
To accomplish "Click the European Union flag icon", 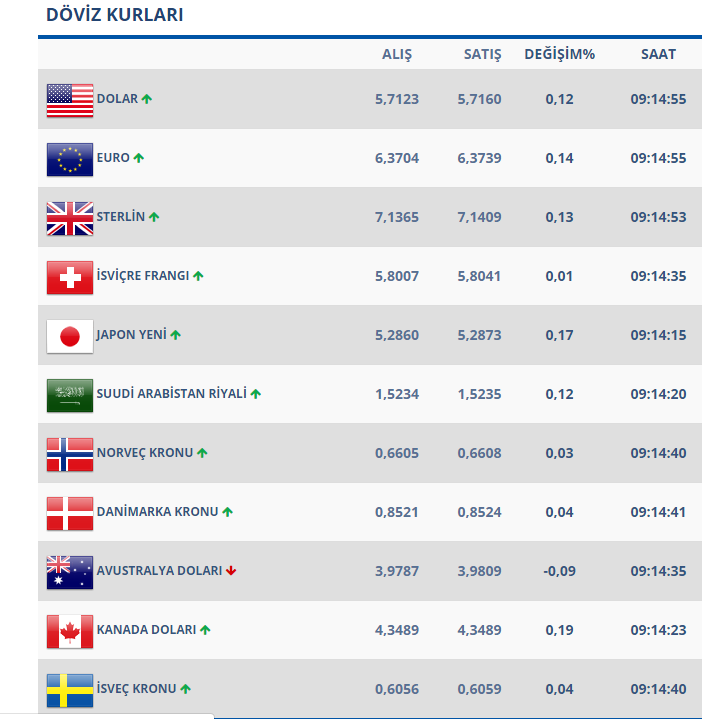I will pos(70,158).
